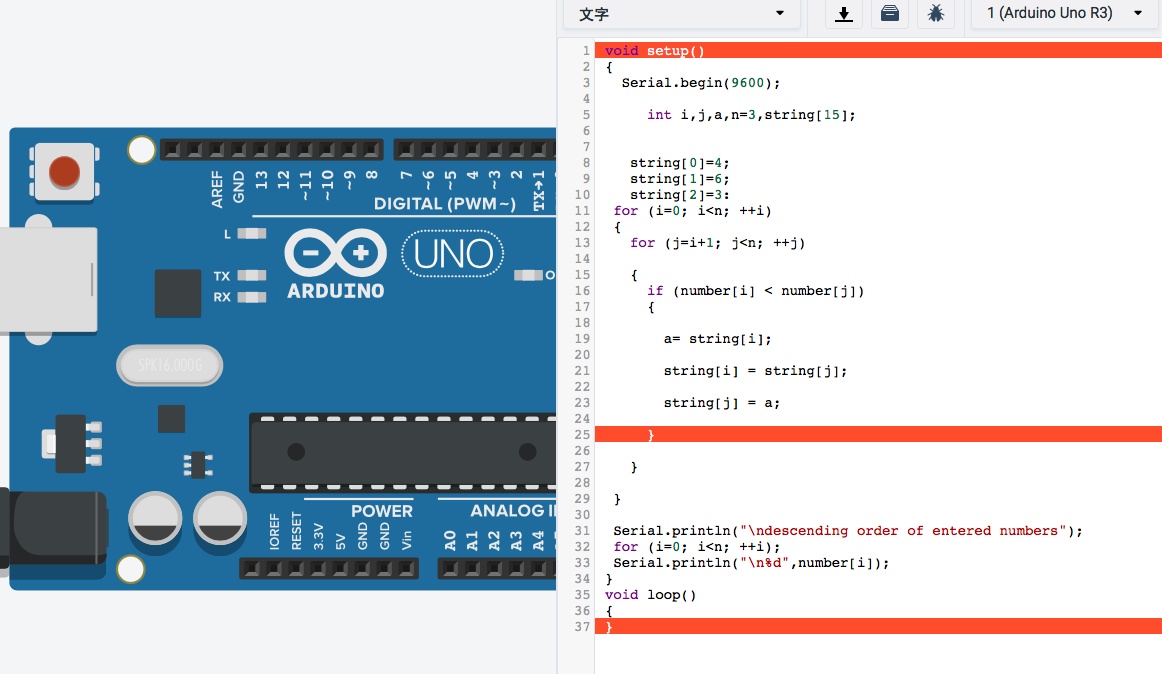
Task: Click the highlighted error brace on line 25
Action: point(651,435)
